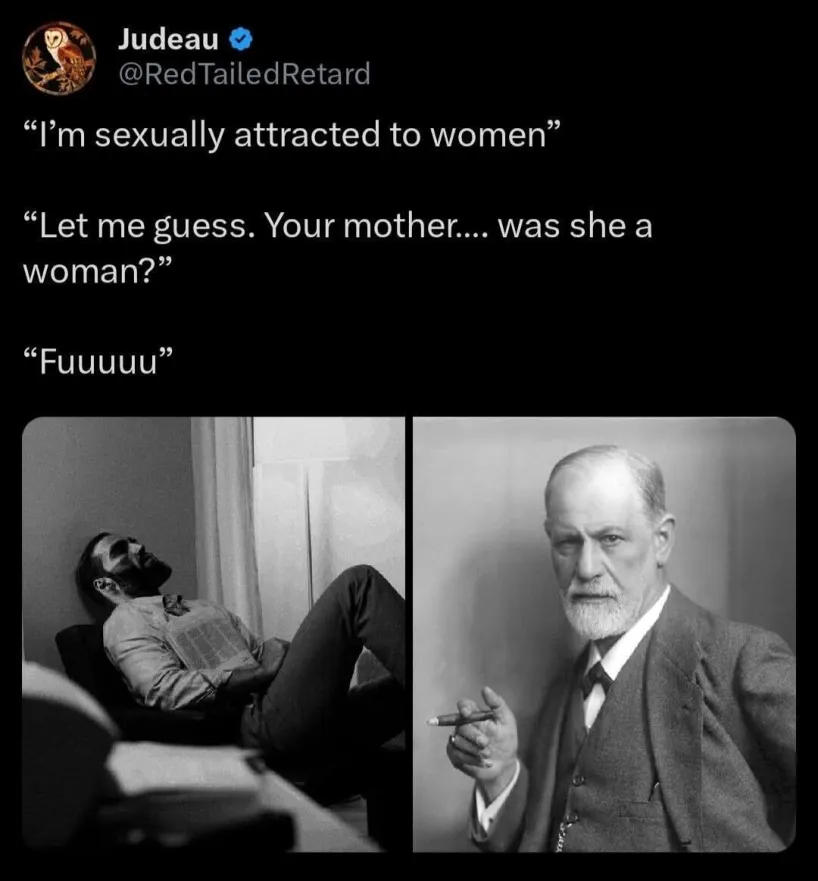Viewport: 818px width, 881px height.
Task: Click the @RedTailedRetard handle
Action: pos(244,74)
